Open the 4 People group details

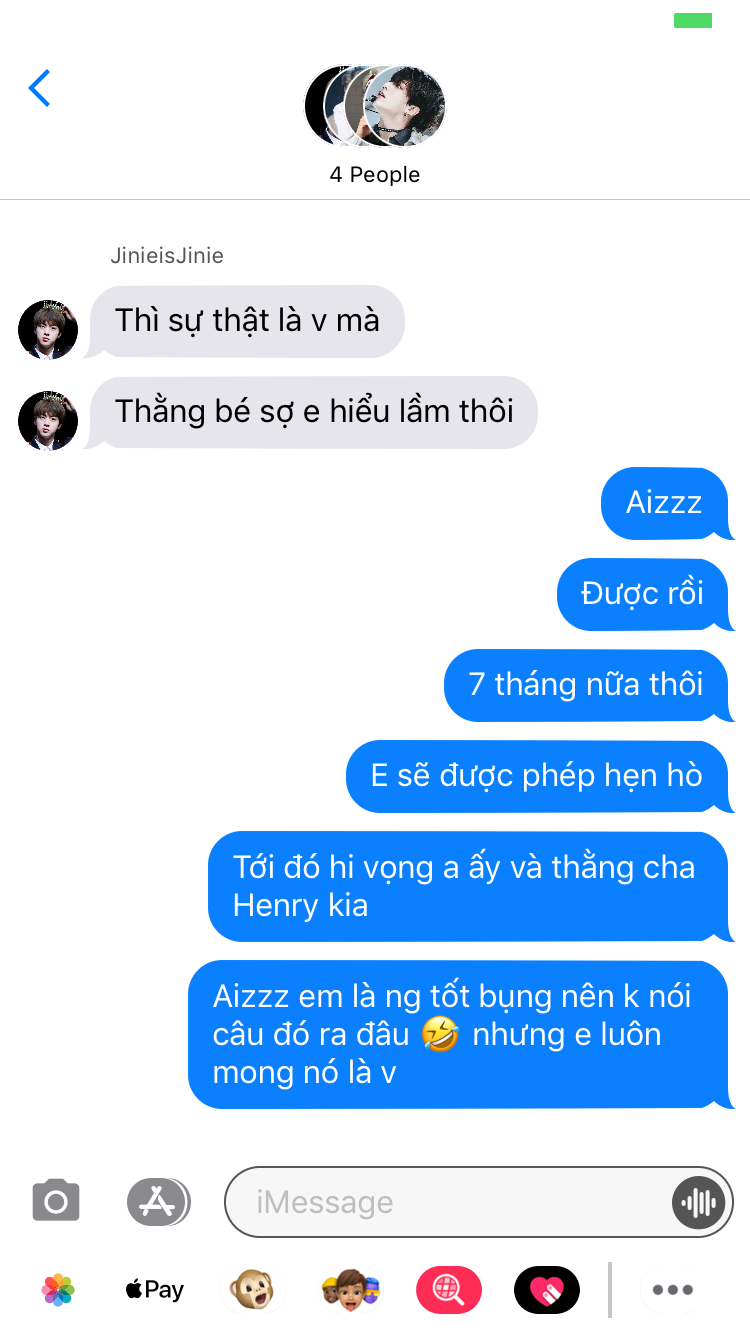click(375, 175)
